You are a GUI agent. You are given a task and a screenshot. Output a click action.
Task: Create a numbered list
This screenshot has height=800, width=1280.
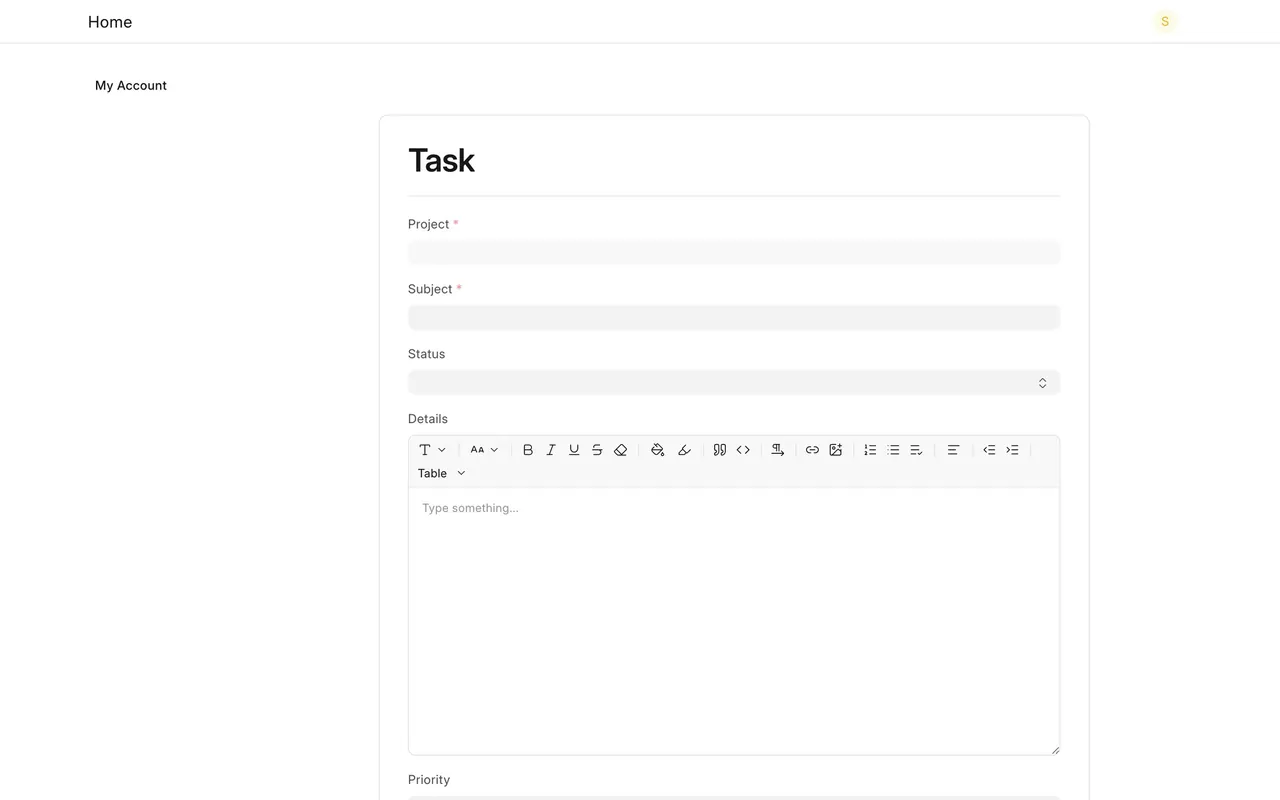pos(870,450)
